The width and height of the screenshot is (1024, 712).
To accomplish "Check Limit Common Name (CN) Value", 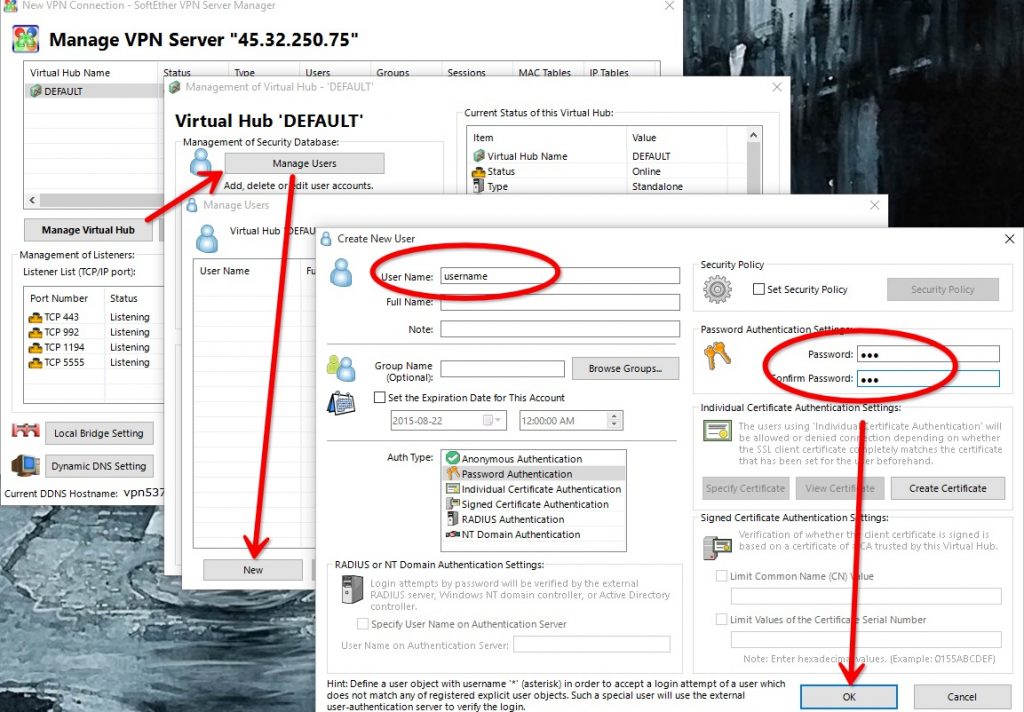I will (721, 576).
